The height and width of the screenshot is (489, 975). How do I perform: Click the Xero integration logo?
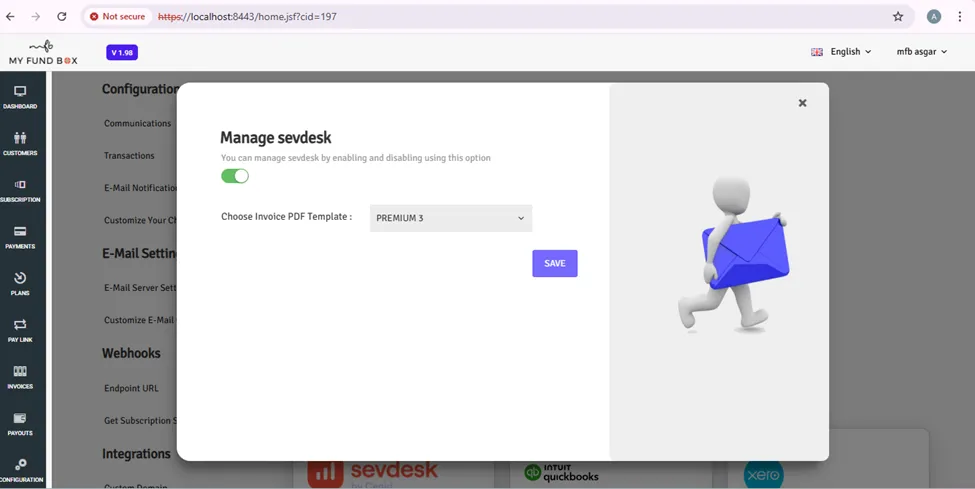tap(764, 475)
